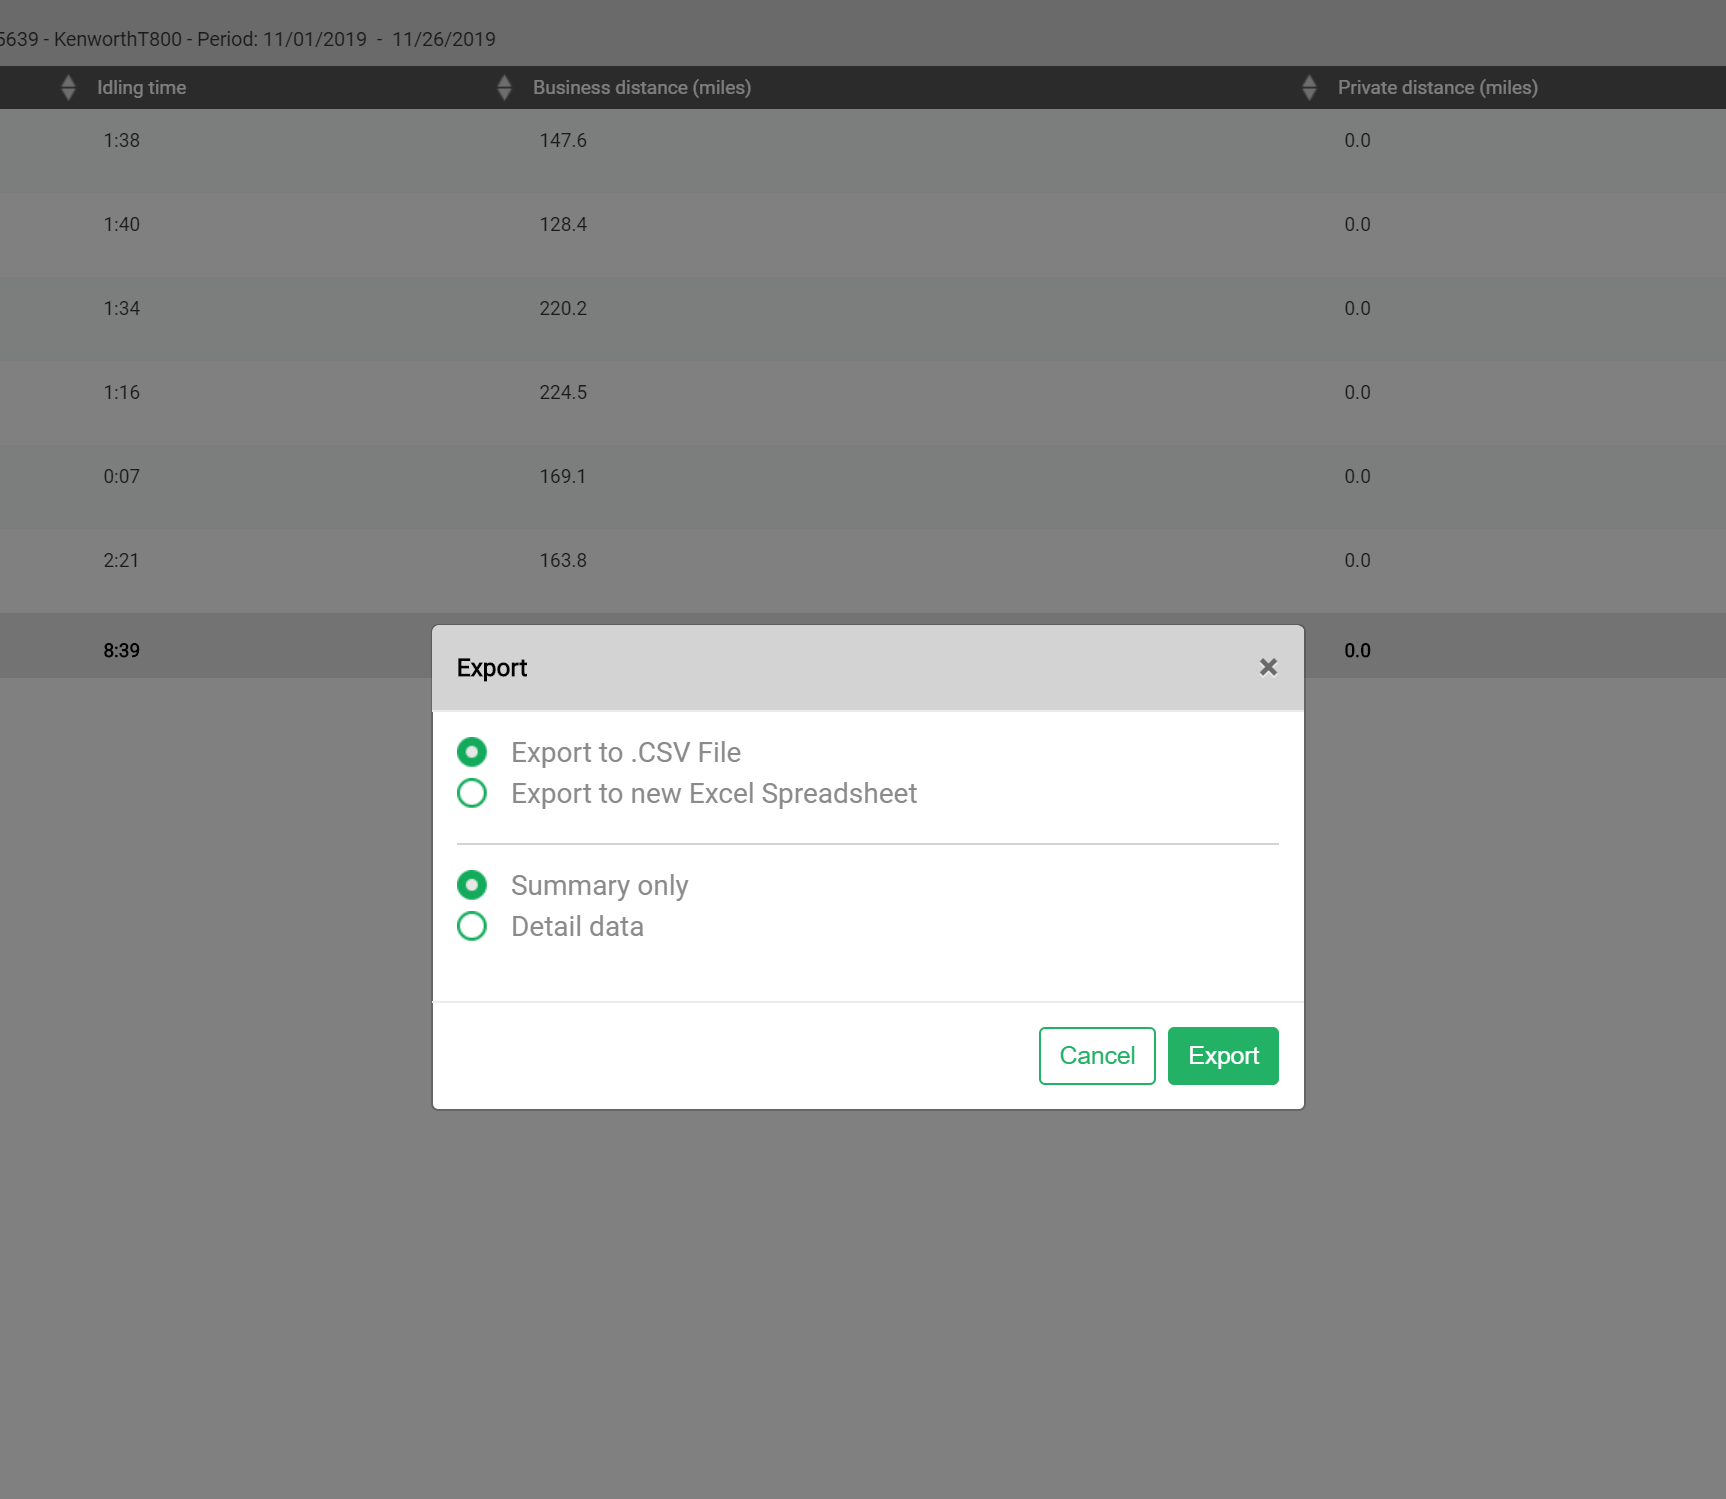The image size is (1726, 1499).
Task: Click the Business distance (miles) header
Action: click(x=642, y=88)
